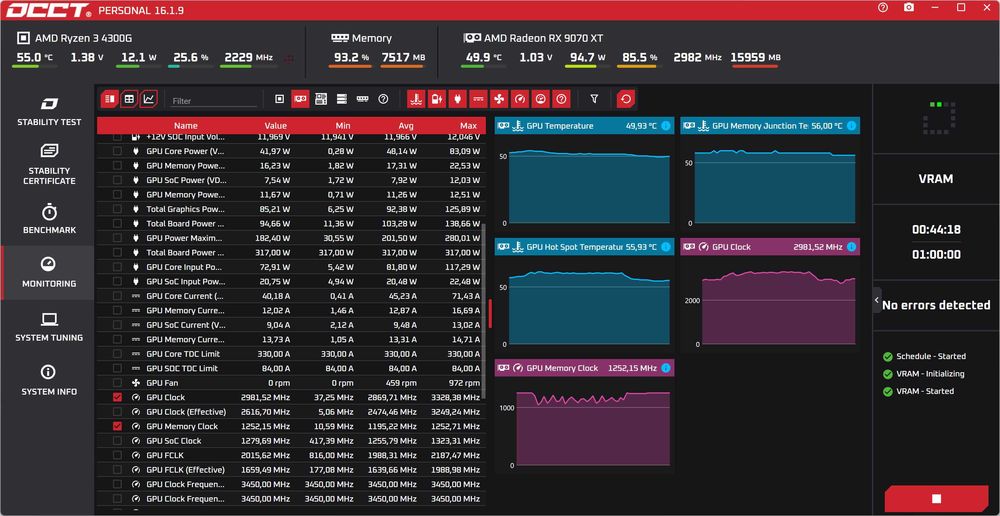Viewport: 1000px width, 516px height.
Task: Check the Total Graphics Power checkbox
Action: click(117, 209)
